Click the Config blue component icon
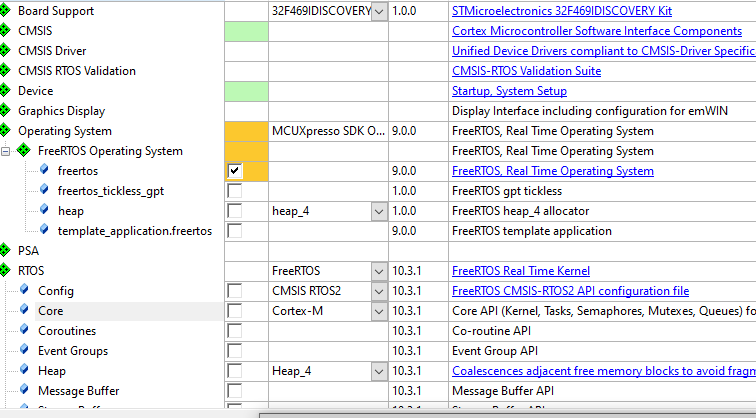 [x=24, y=289]
